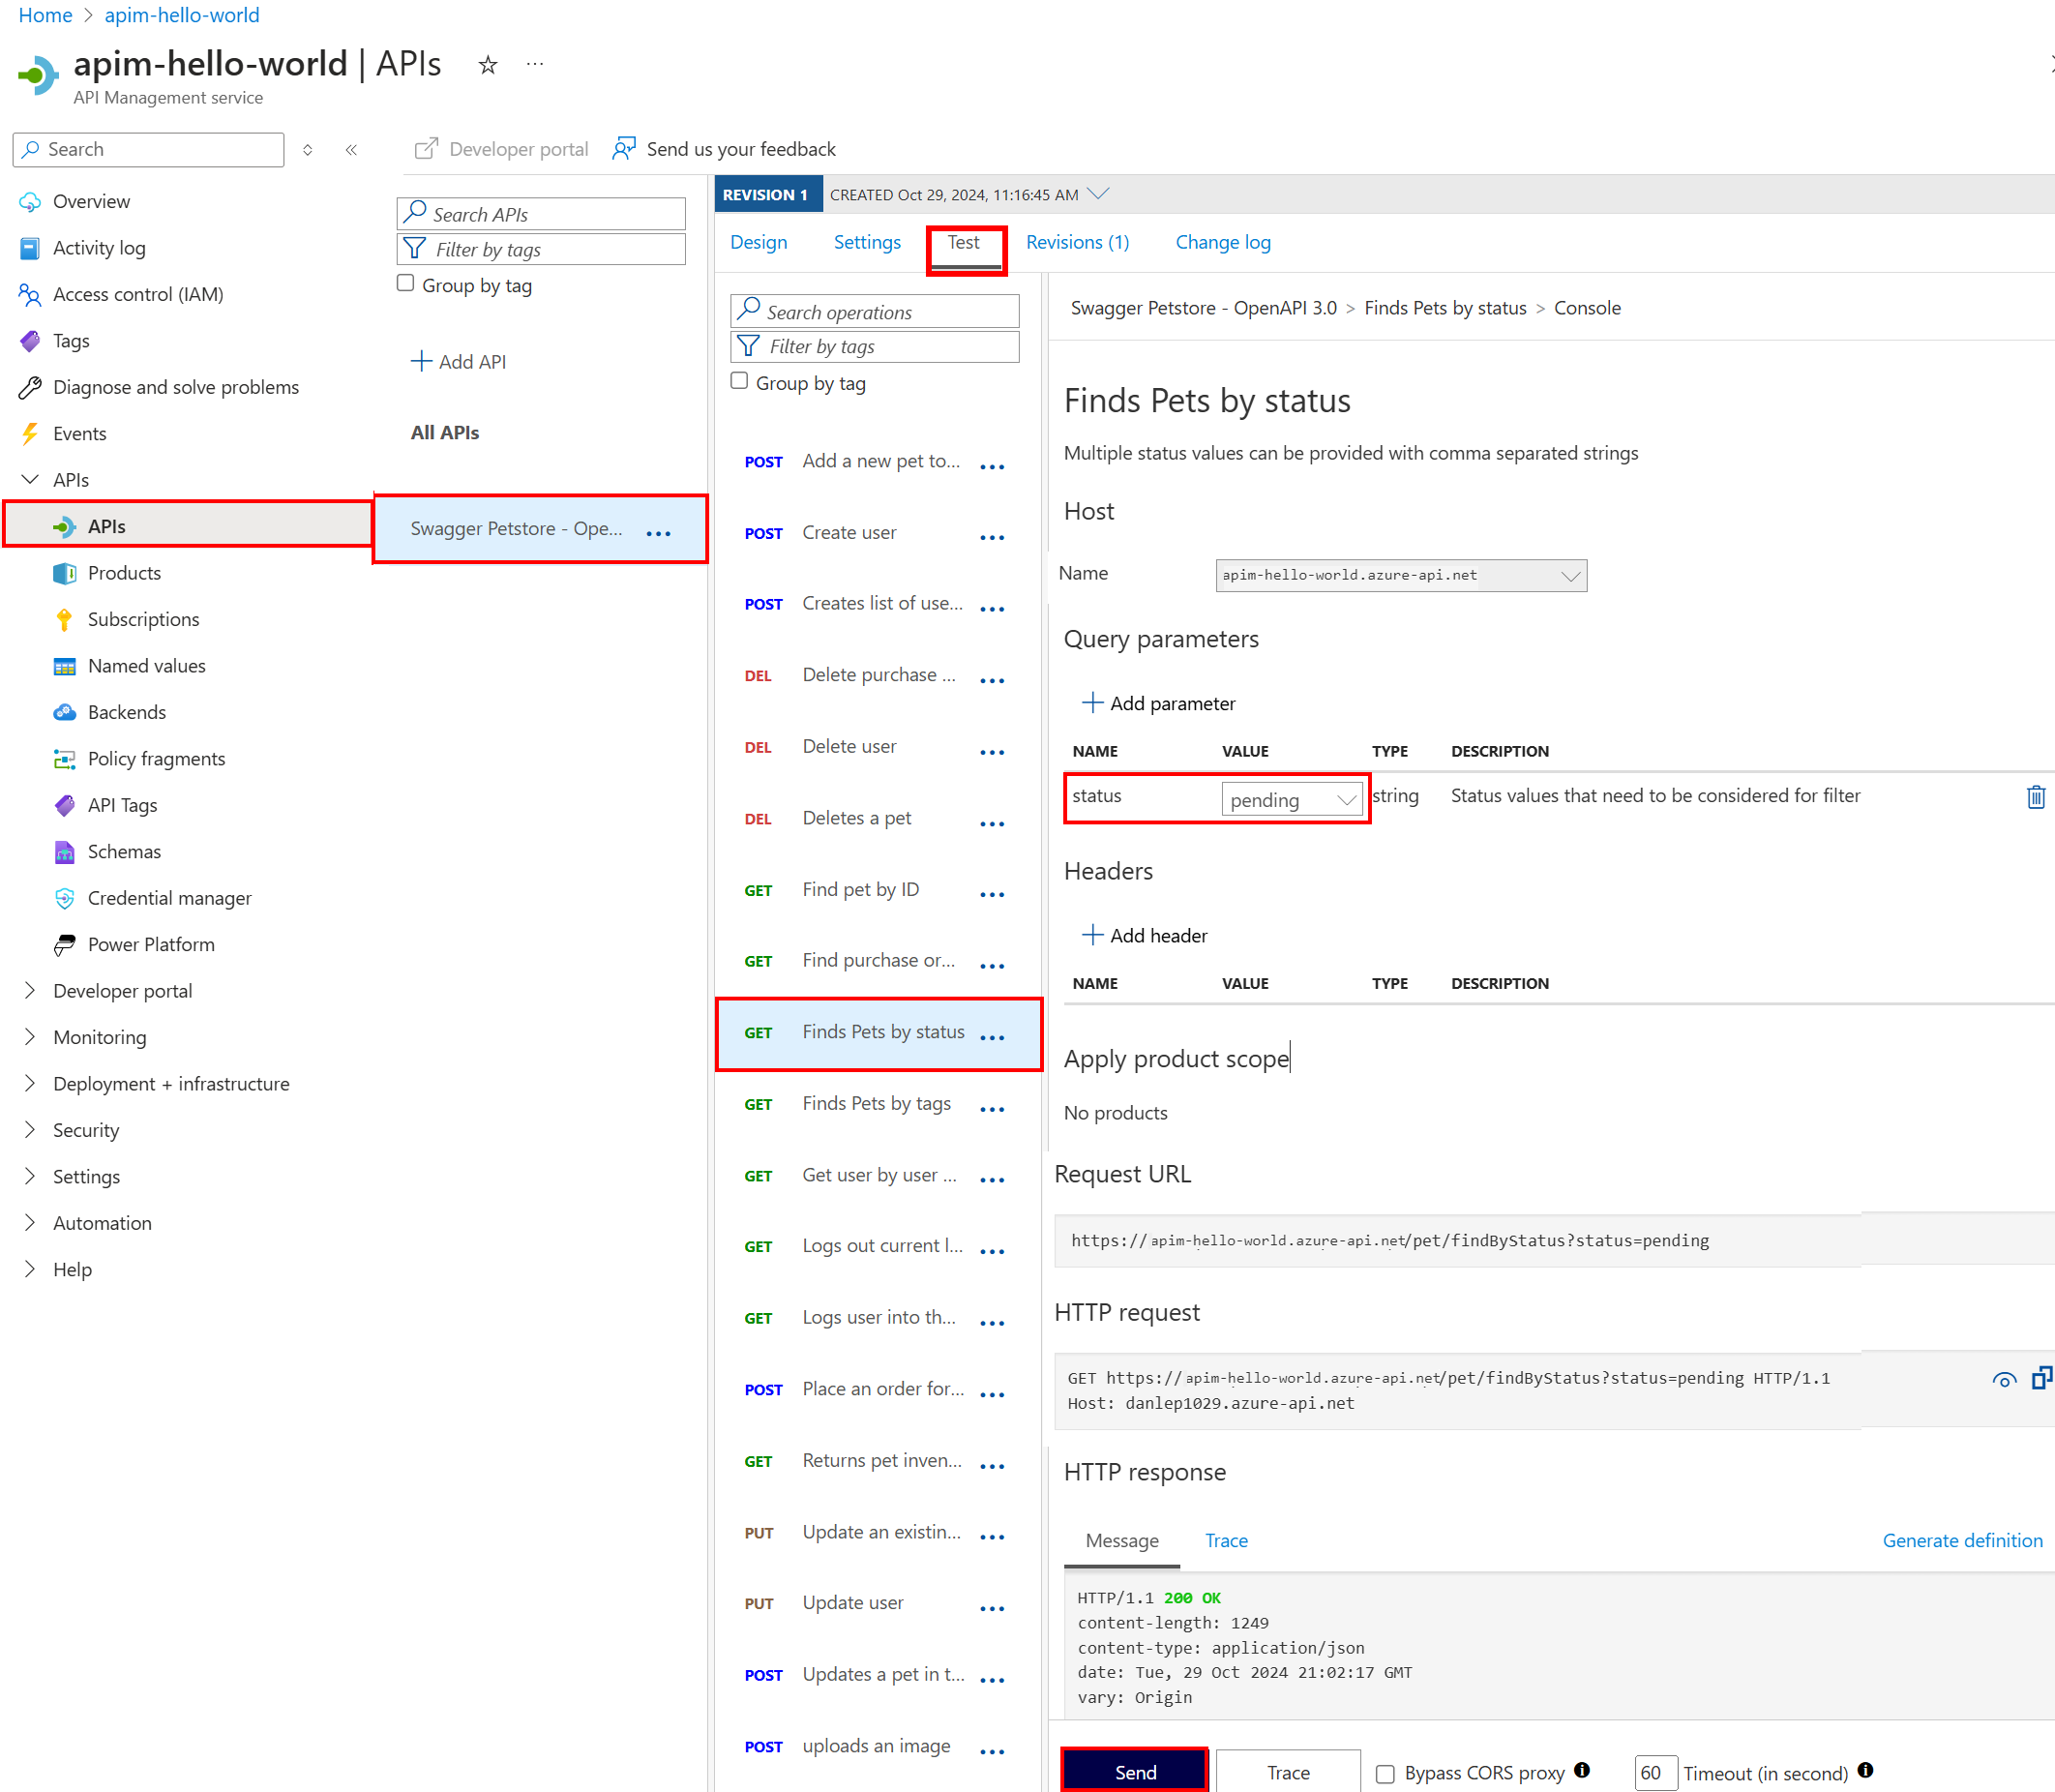Open ellipsis menu for Finds Pets by tags
The width and height of the screenshot is (2055, 1792).
[992, 1109]
